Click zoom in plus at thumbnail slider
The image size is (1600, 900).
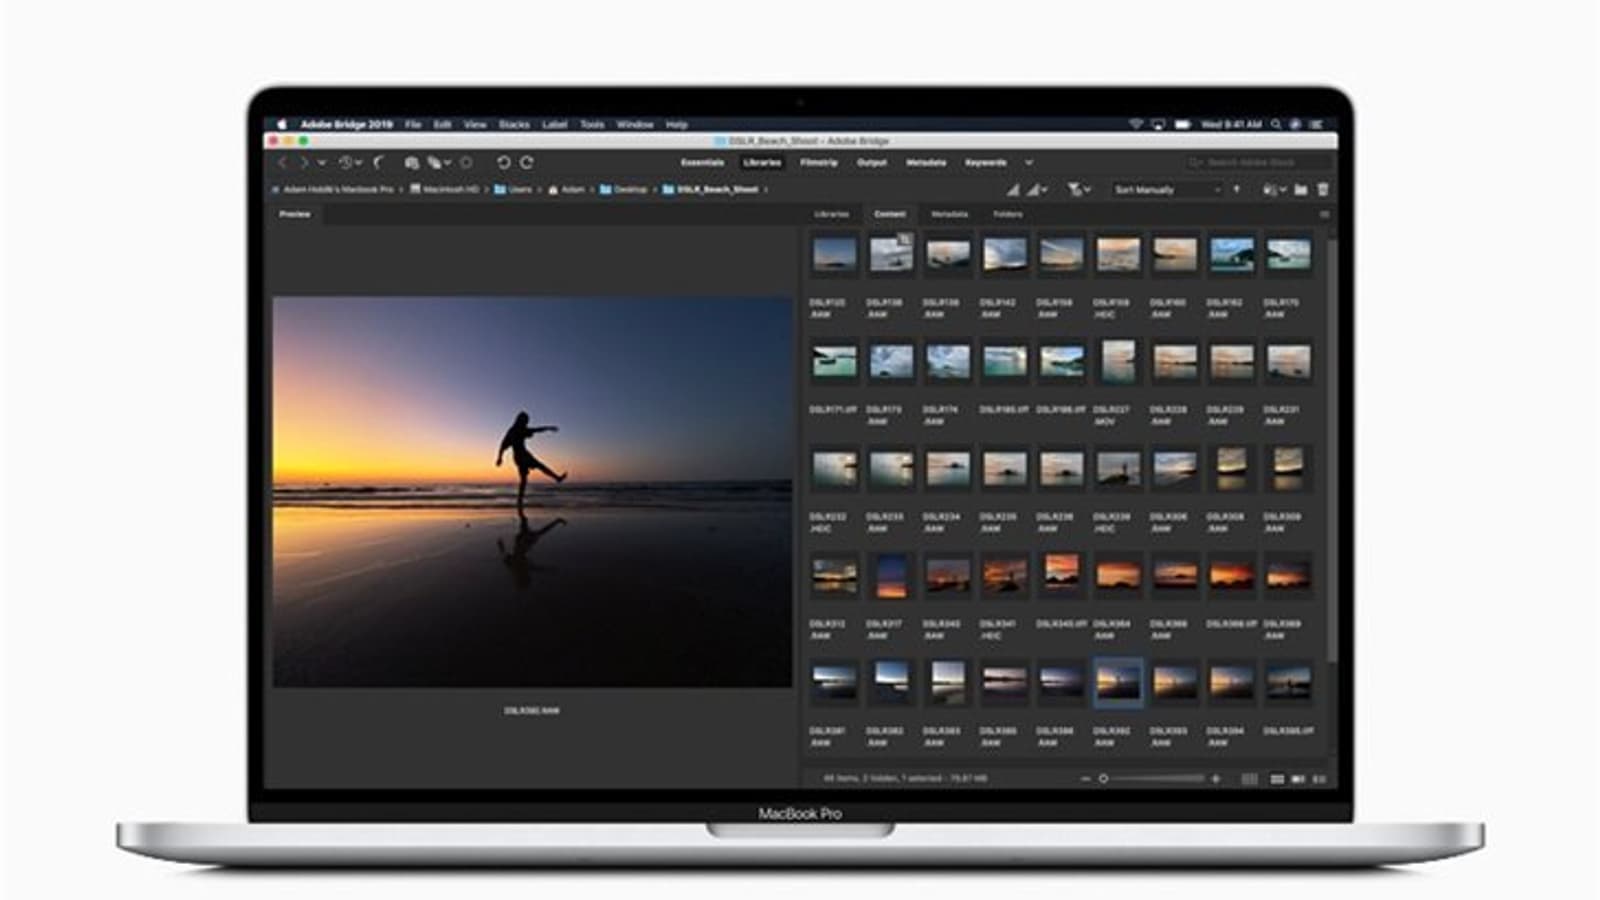point(1216,778)
